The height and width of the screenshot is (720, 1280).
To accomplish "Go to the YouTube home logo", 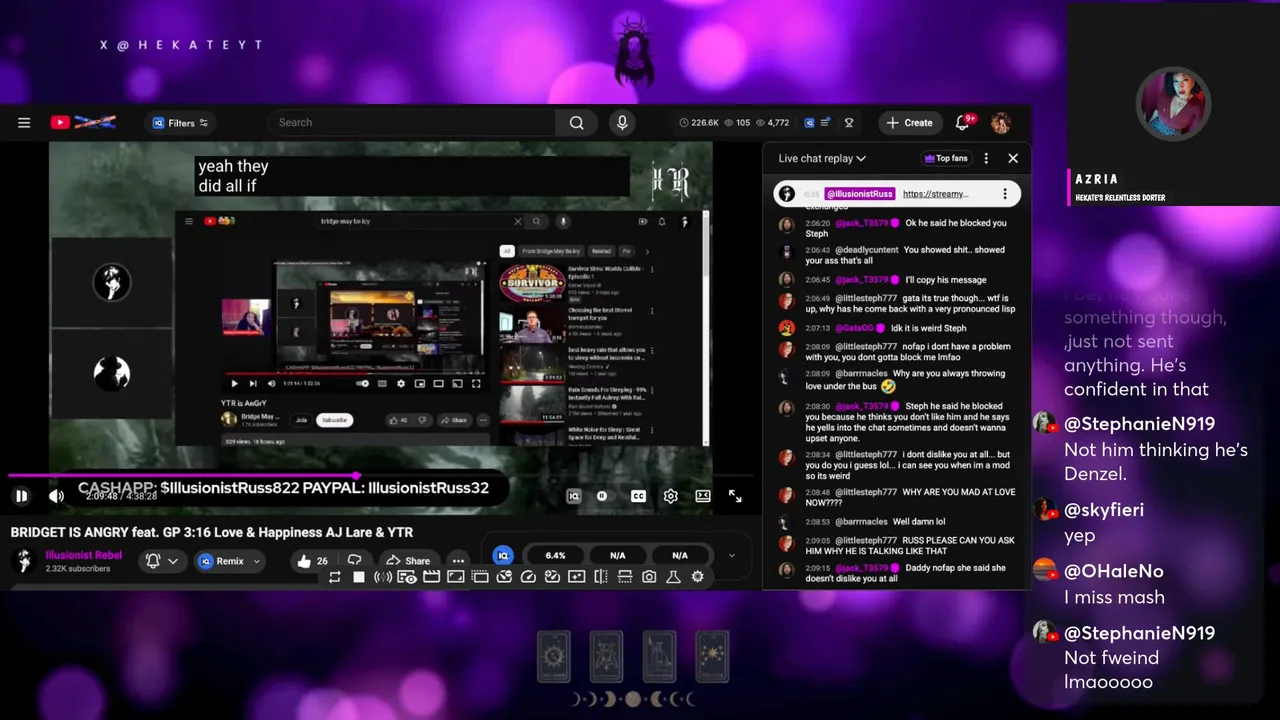I will [84, 122].
